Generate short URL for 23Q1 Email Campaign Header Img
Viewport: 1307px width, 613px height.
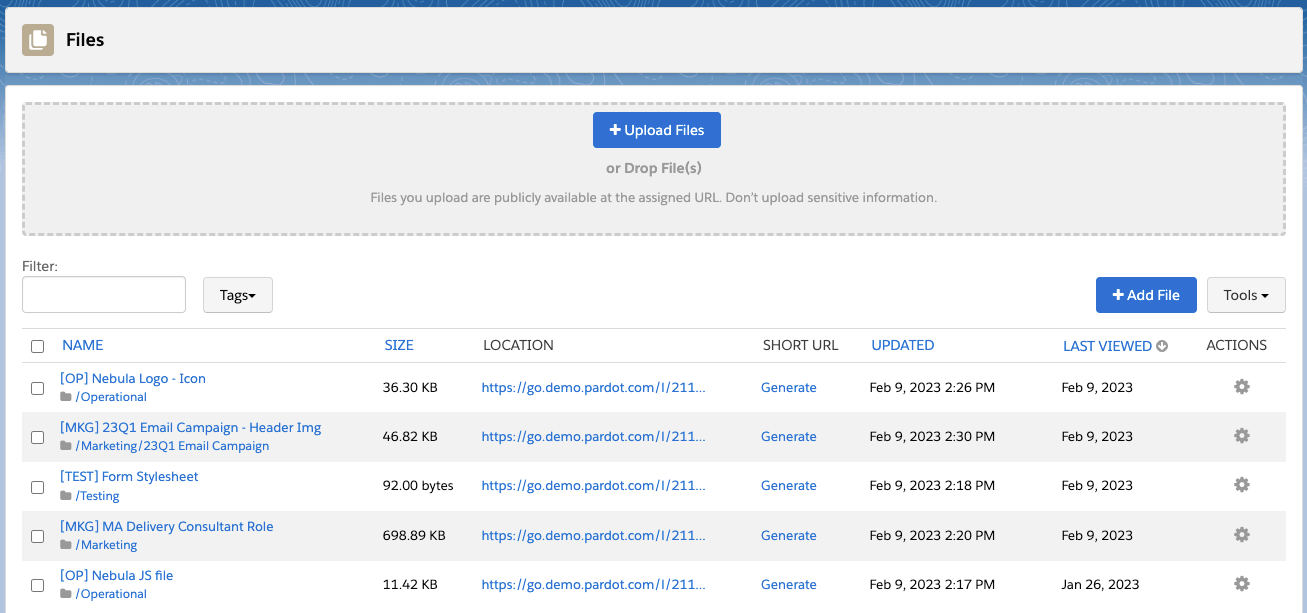pyautogui.click(x=788, y=436)
